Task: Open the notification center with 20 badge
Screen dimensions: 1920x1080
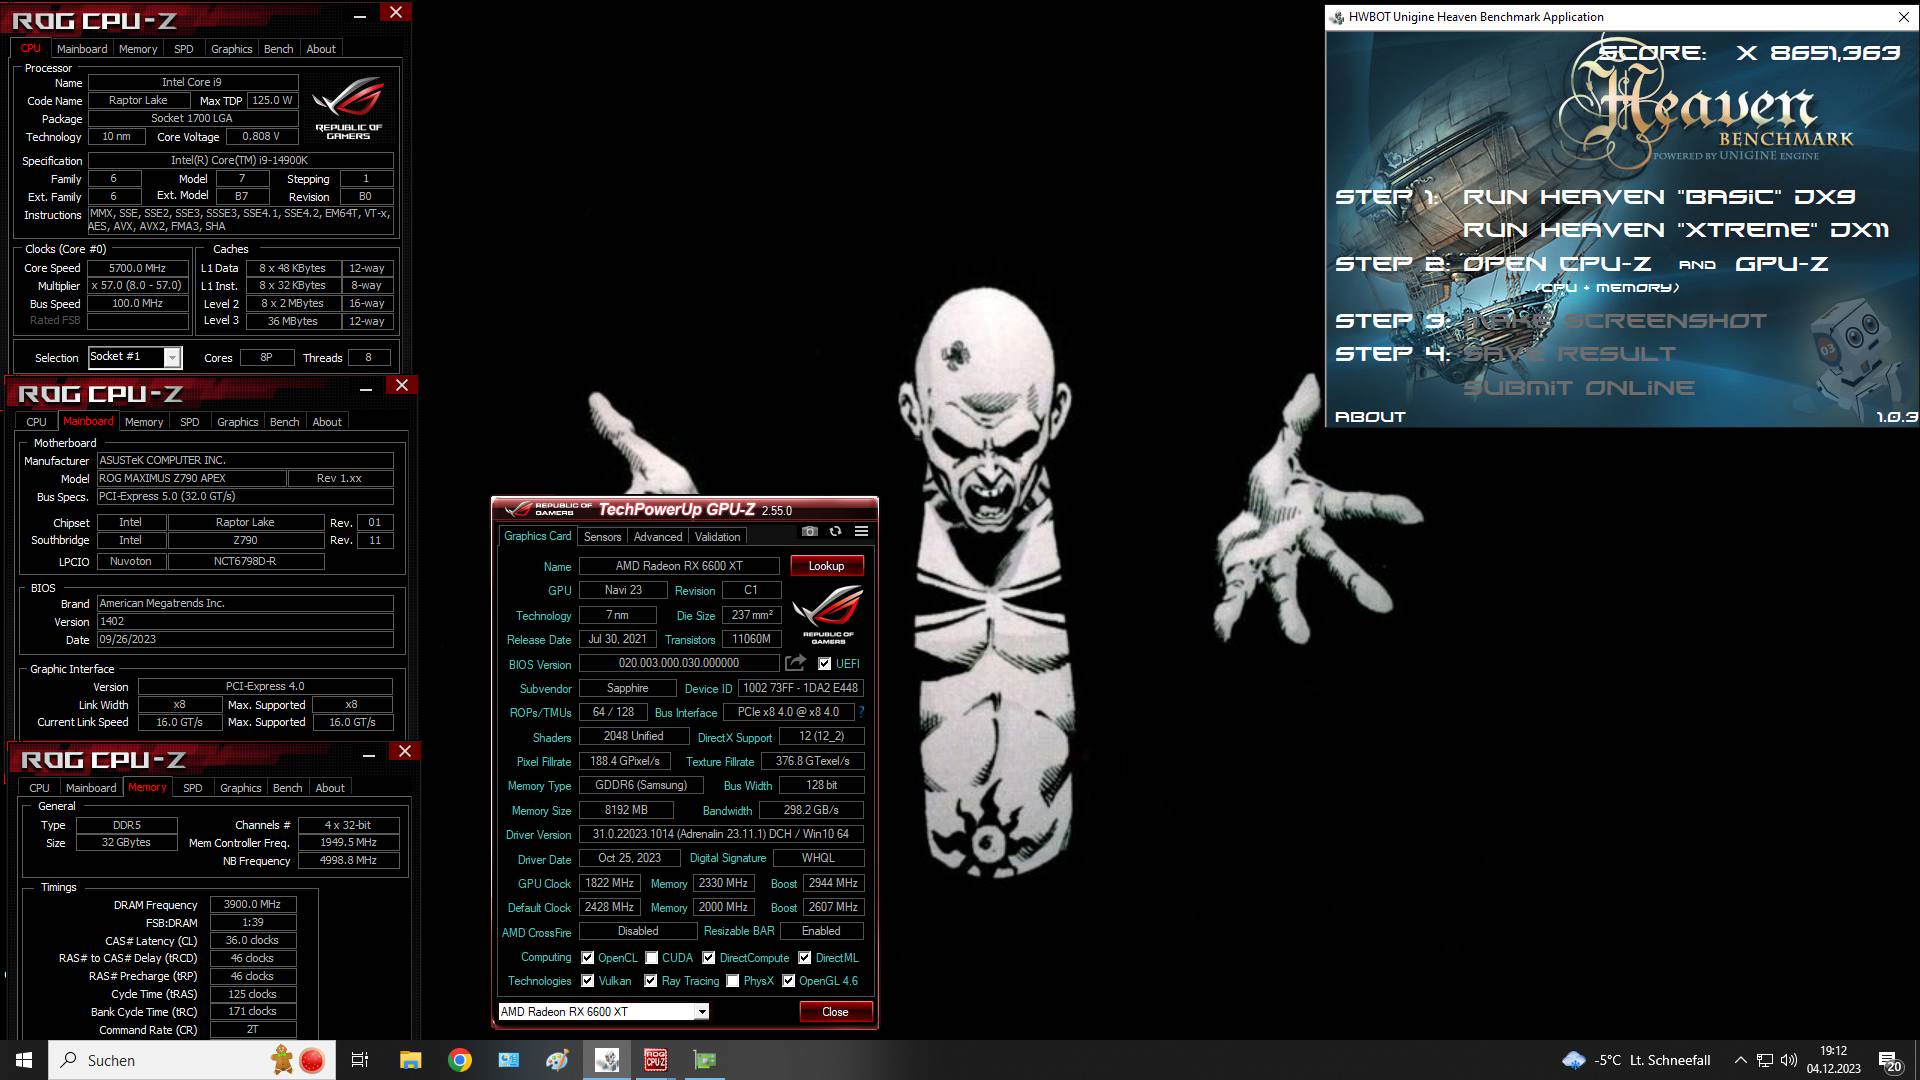Action: tap(1890, 1061)
